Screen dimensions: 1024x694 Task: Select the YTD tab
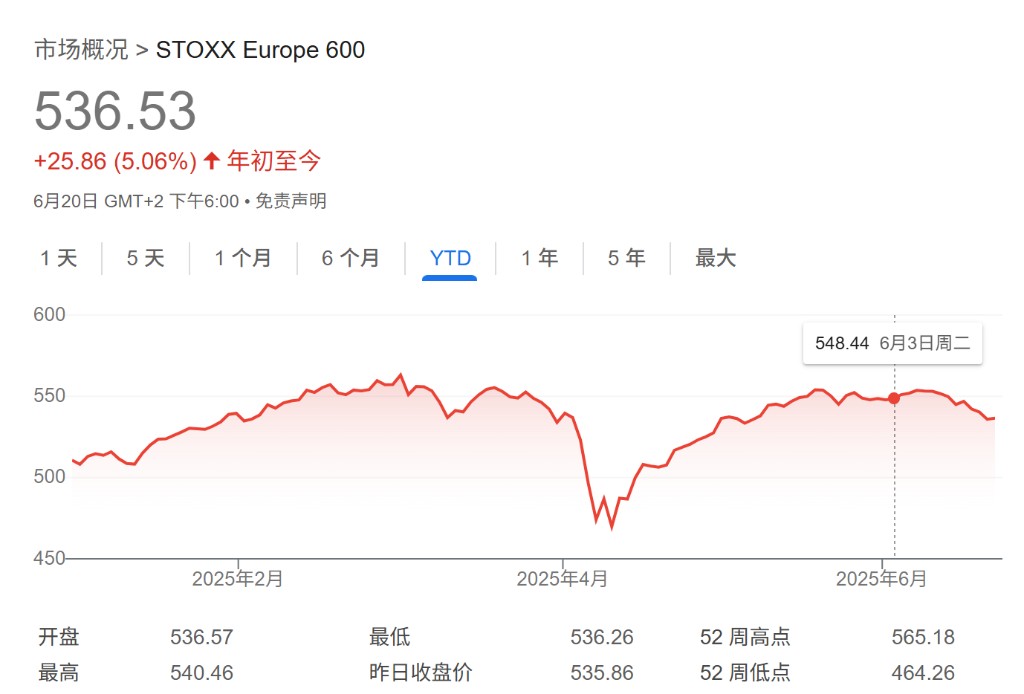(450, 258)
